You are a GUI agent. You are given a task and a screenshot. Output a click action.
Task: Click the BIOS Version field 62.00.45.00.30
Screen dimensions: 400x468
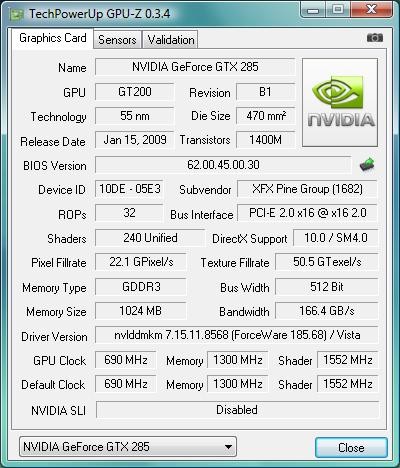click(223, 165)
